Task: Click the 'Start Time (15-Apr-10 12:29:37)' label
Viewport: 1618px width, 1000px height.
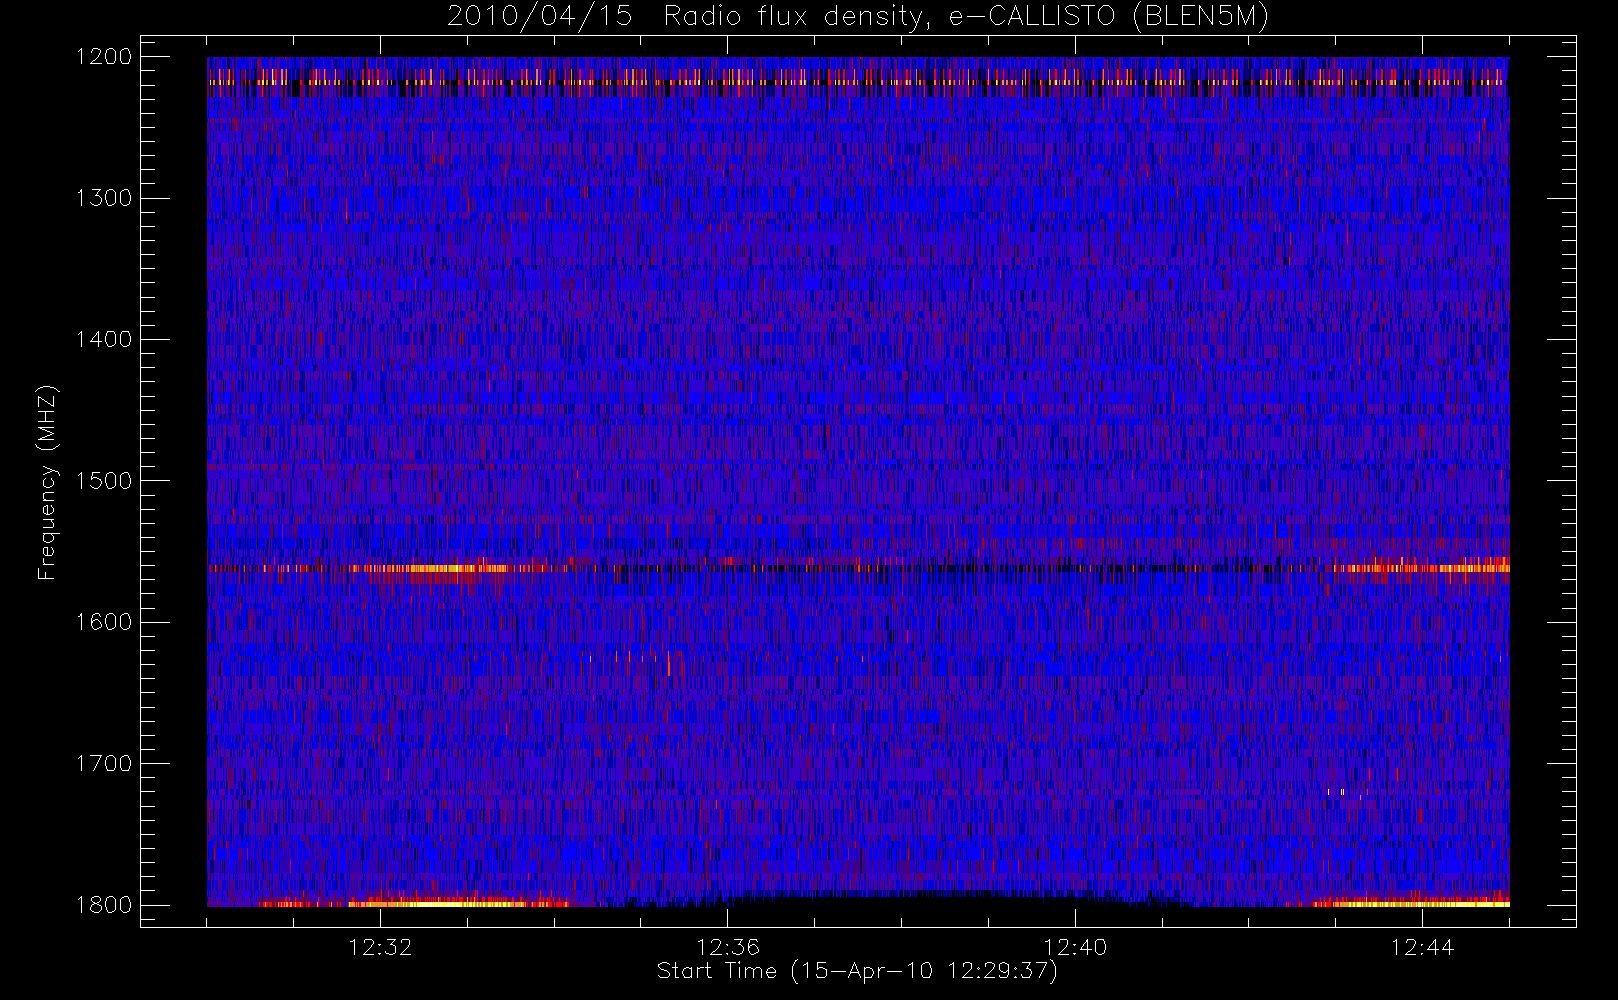Action: (857, 971)
